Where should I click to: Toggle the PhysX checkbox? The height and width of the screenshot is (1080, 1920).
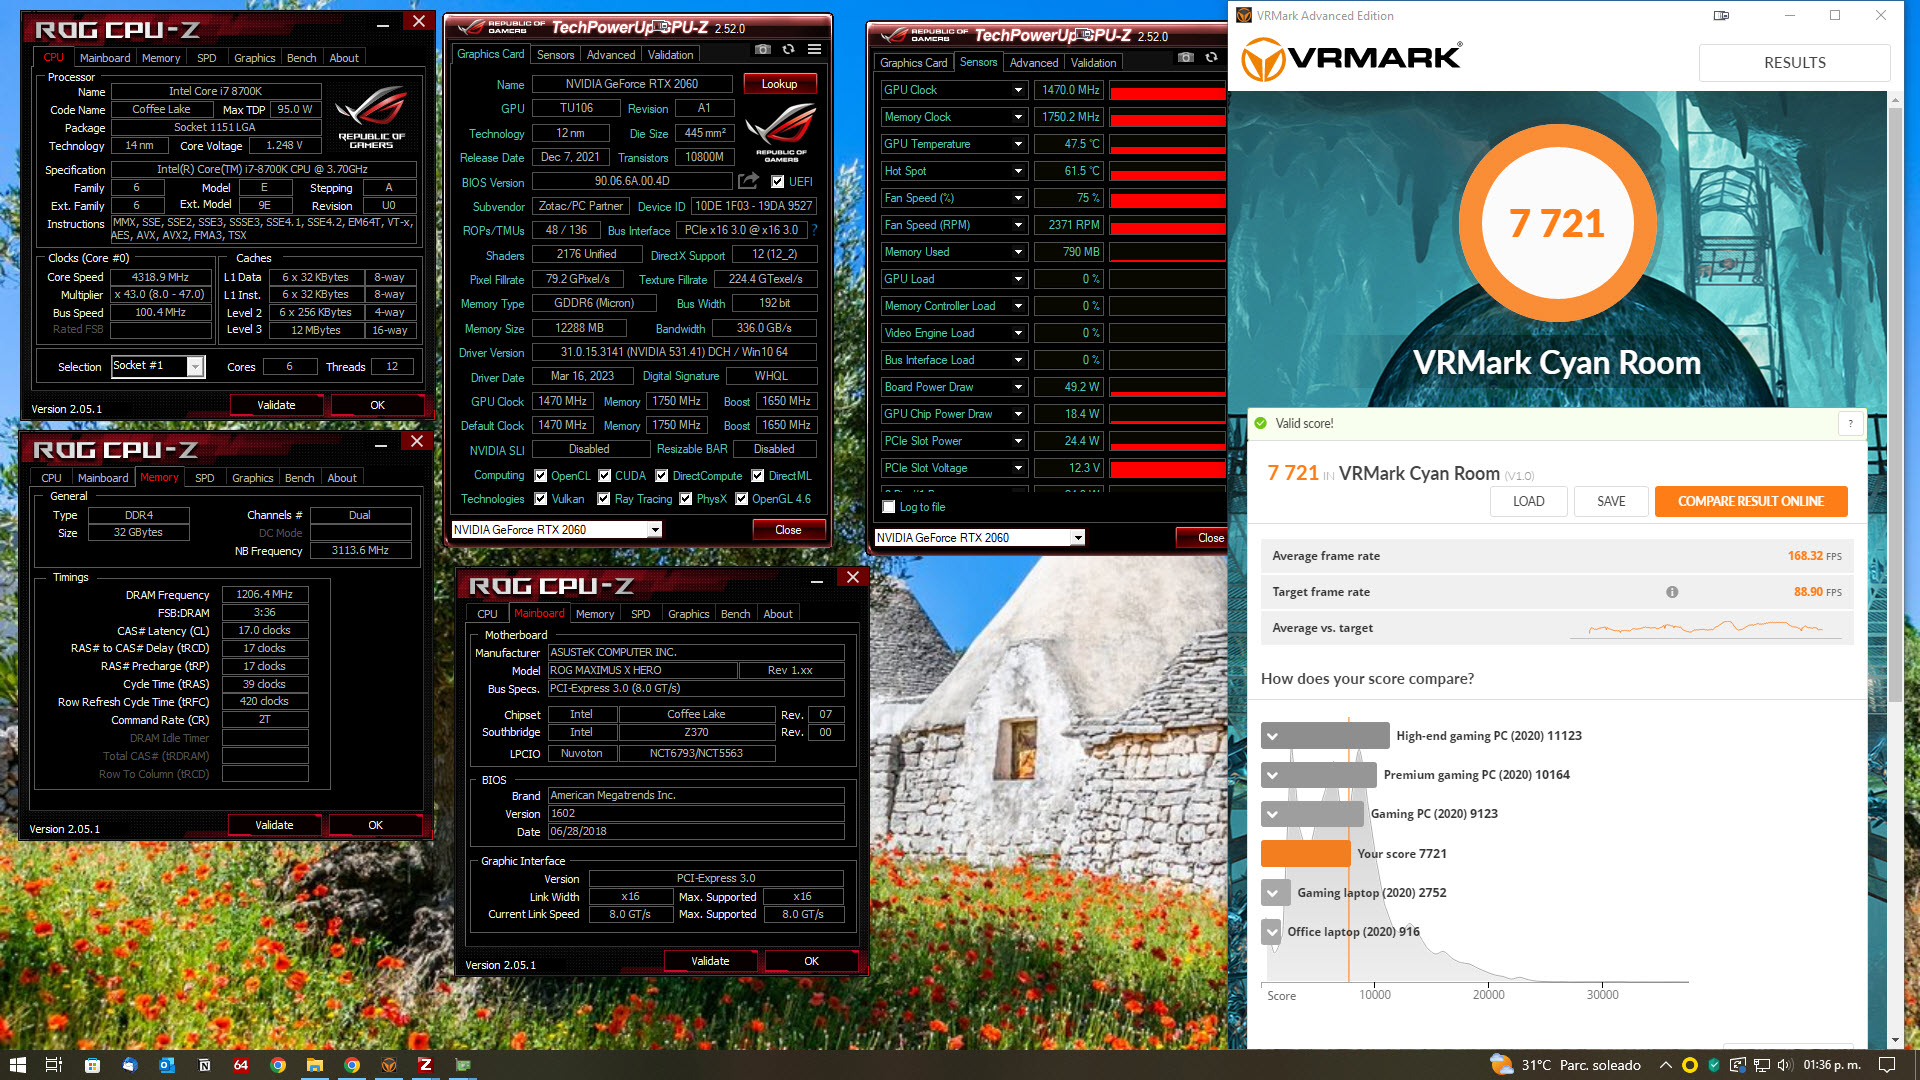tap(686, 499)
